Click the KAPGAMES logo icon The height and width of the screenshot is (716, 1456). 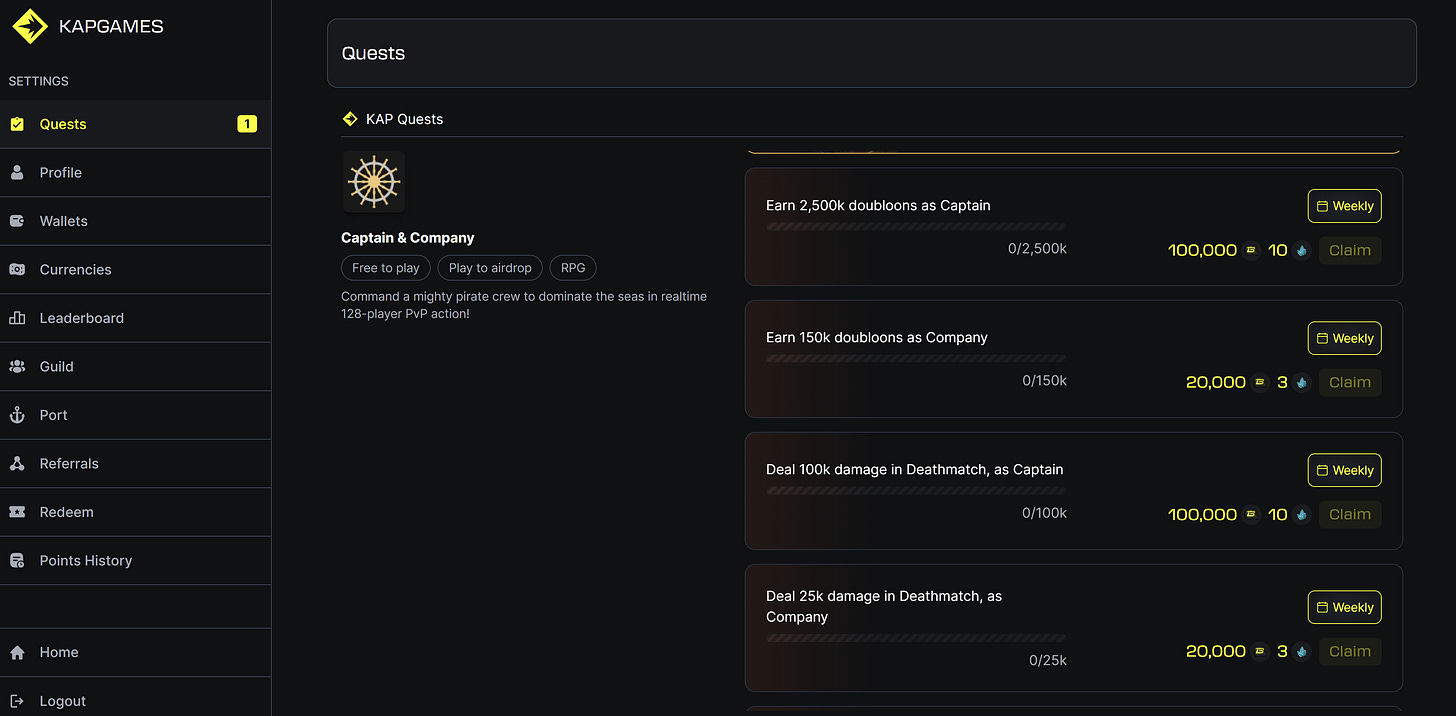(x=30, y=27)
